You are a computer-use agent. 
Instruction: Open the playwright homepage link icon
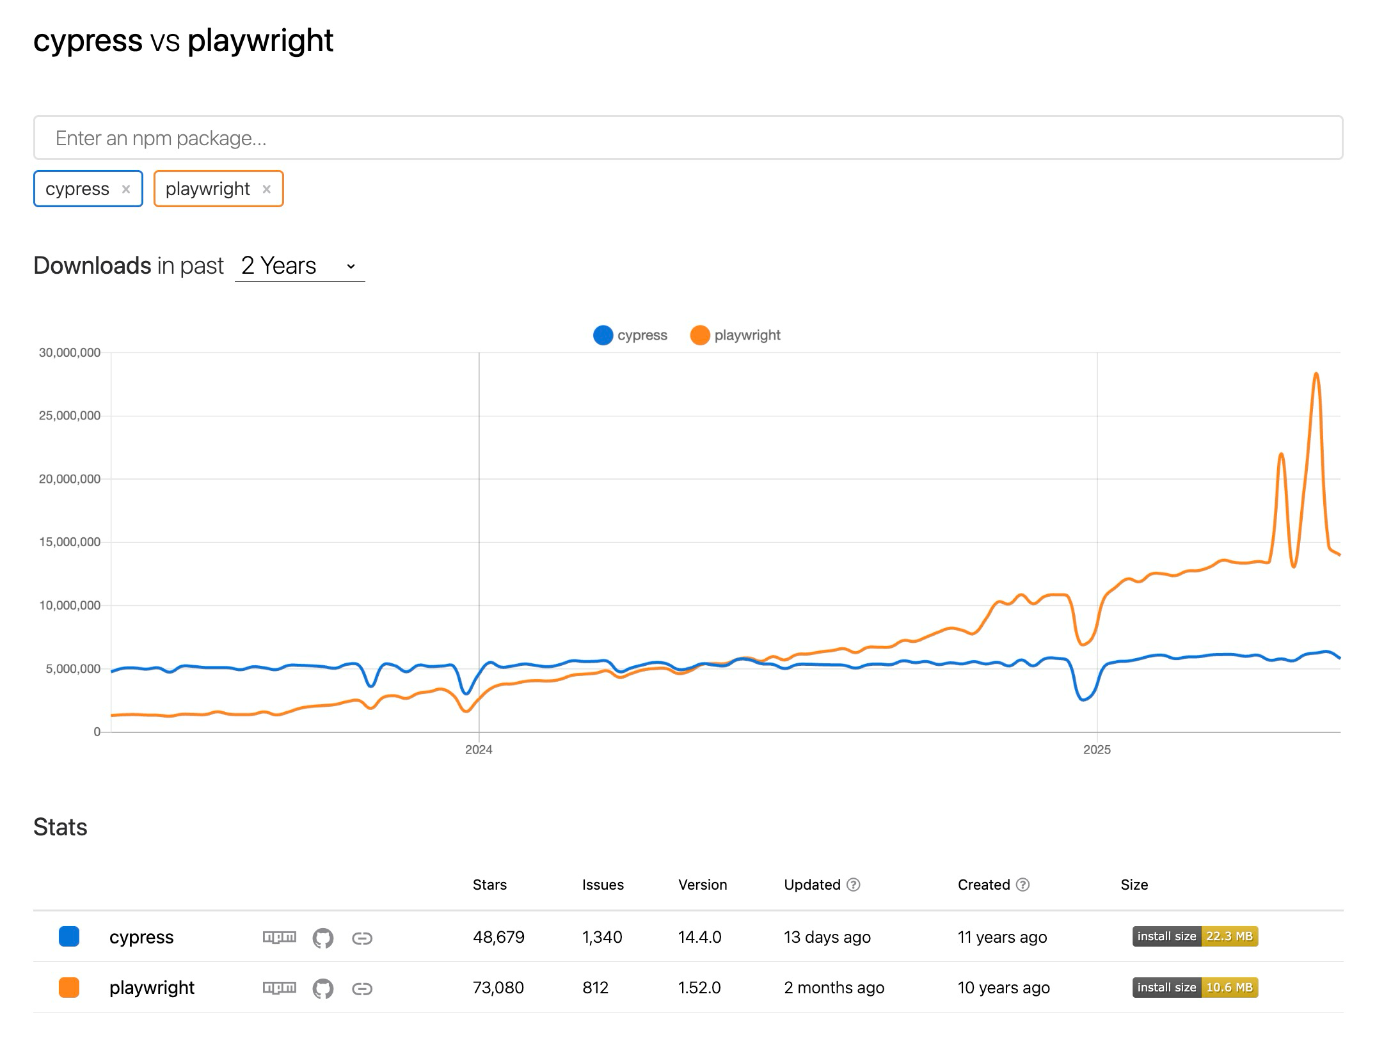362,989
